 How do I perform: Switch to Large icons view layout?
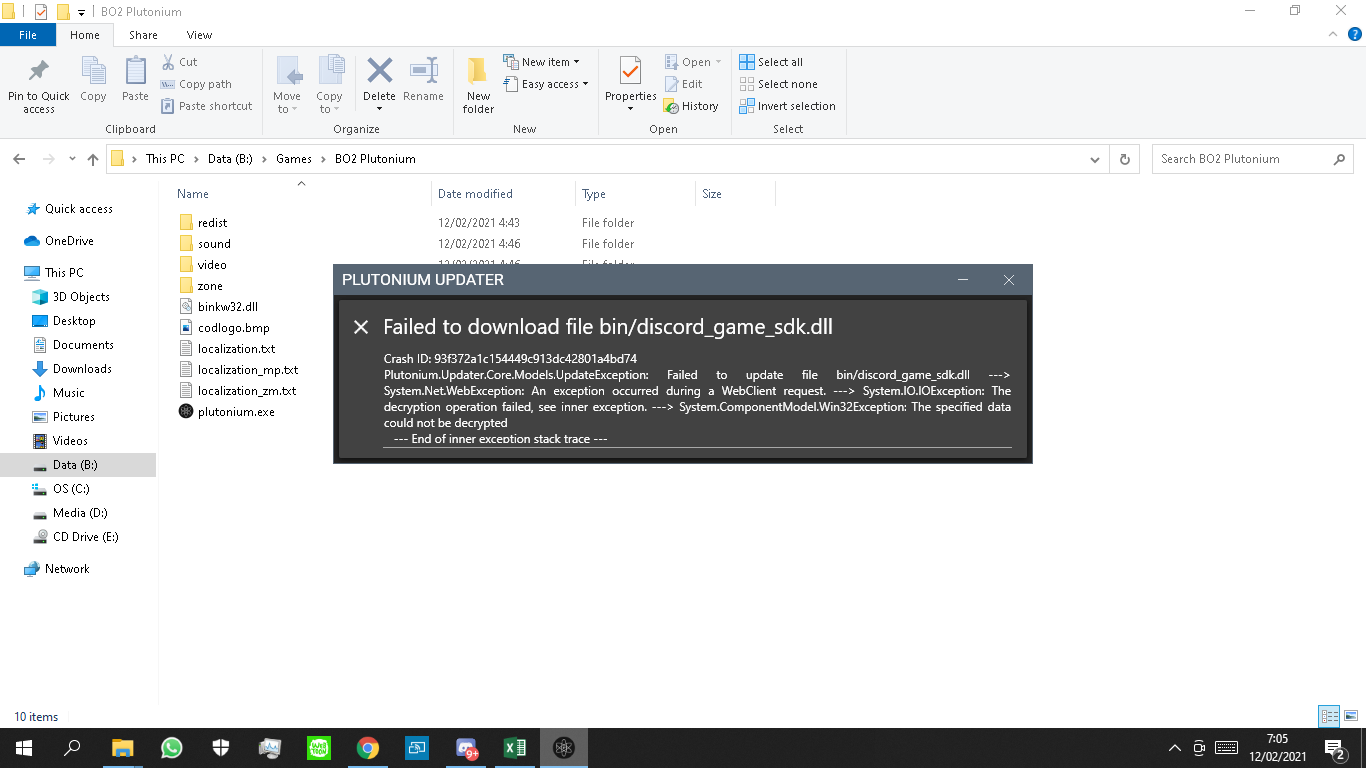[x=1351, y=716]
